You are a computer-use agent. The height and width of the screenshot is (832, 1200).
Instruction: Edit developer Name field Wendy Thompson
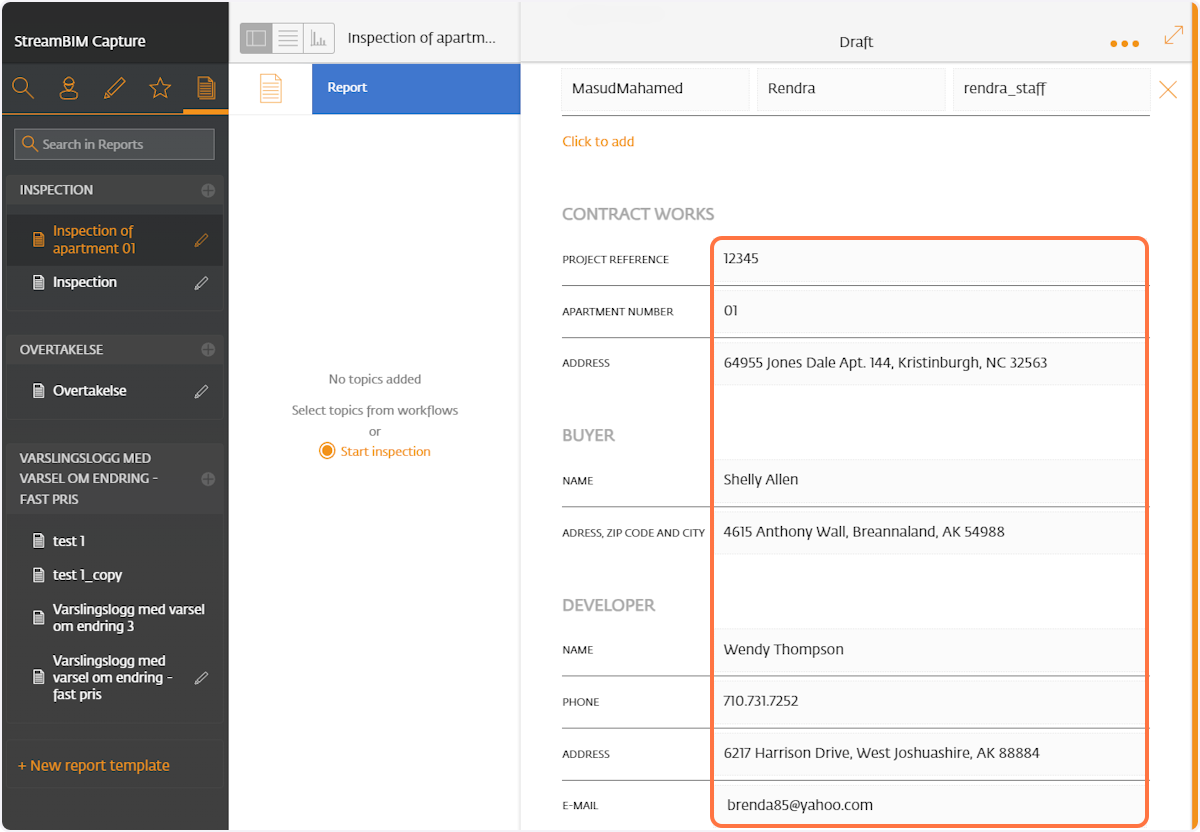929,650
